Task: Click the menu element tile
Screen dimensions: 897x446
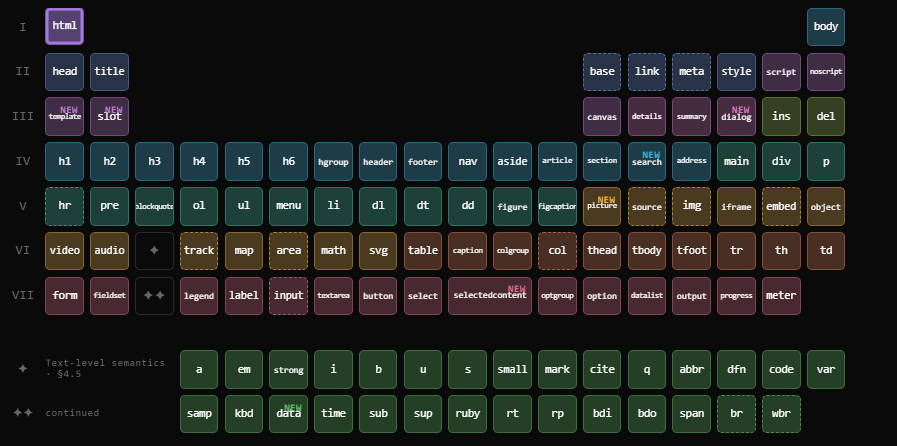Action: 288,206
